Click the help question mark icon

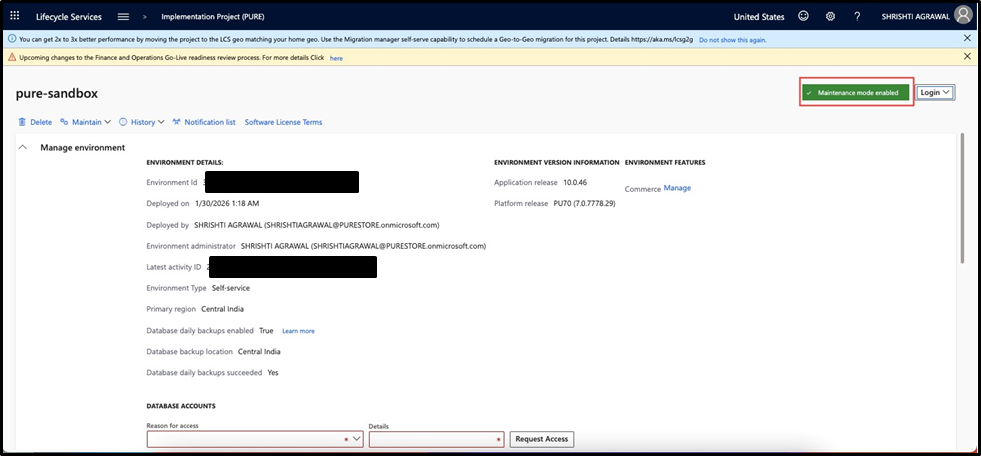[857, 17]
